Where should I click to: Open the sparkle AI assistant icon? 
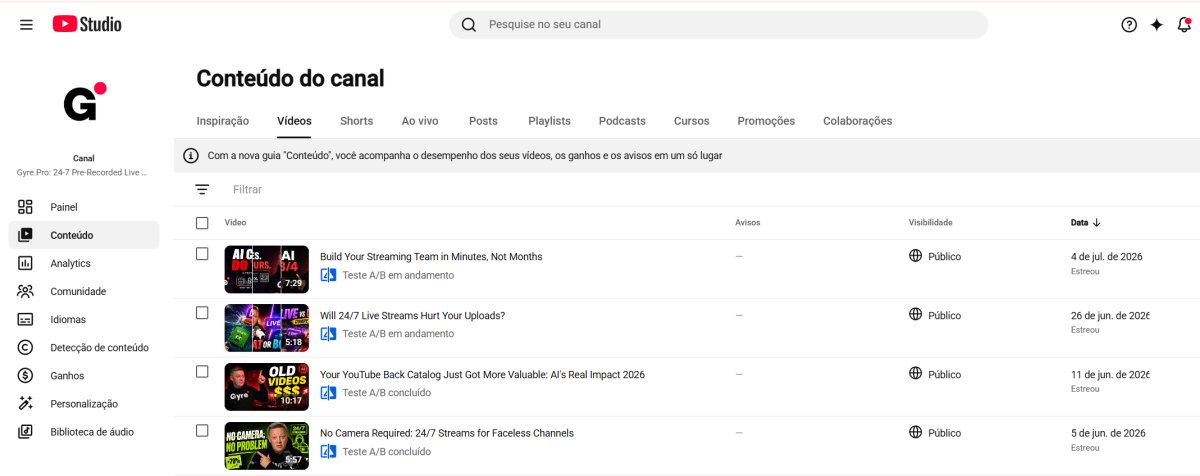pos(1157,25)
